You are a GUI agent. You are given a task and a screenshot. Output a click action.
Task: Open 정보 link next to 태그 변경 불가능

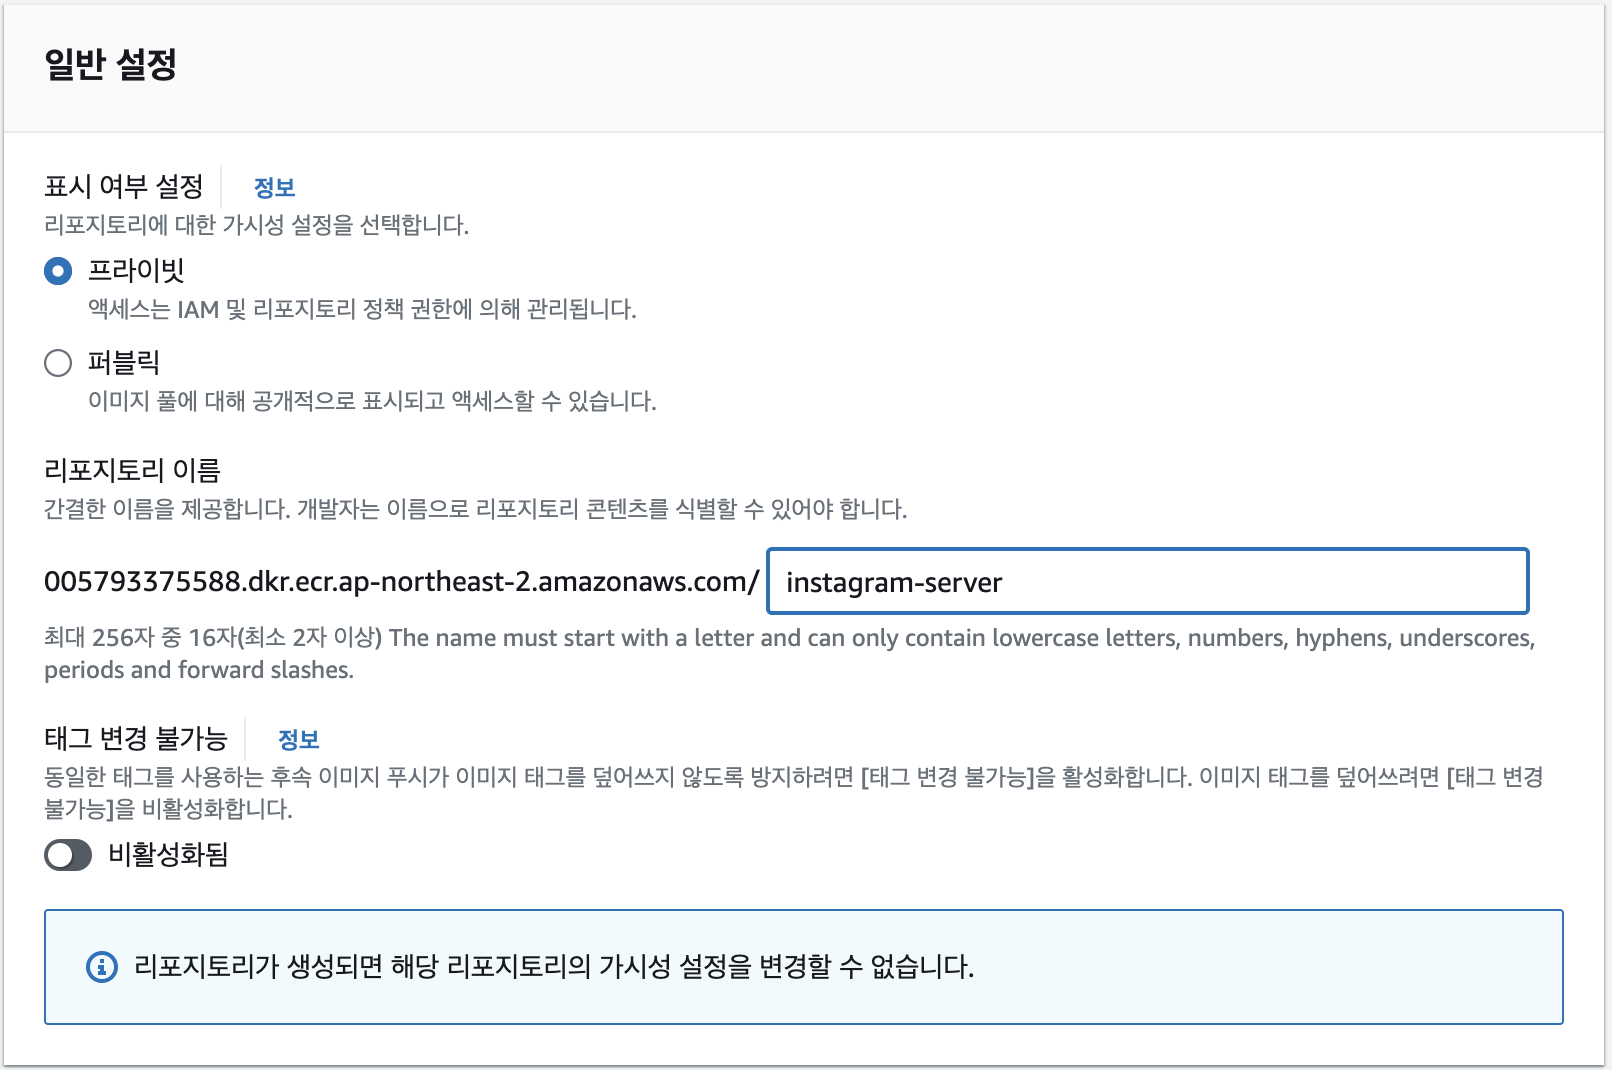tap(298, 740)
